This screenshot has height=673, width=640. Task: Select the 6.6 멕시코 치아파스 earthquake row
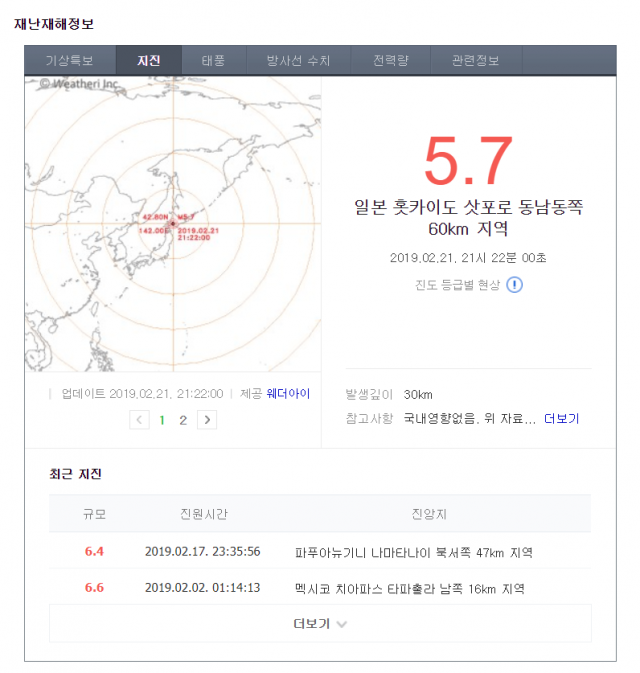(x=320, y=587)
